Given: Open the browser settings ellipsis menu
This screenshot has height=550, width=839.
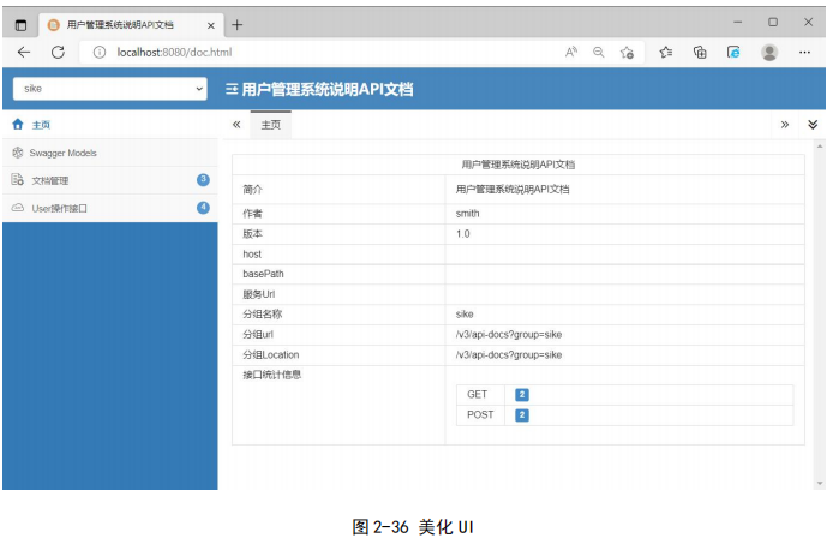Looking at the screenshot, I should [804, 52].
